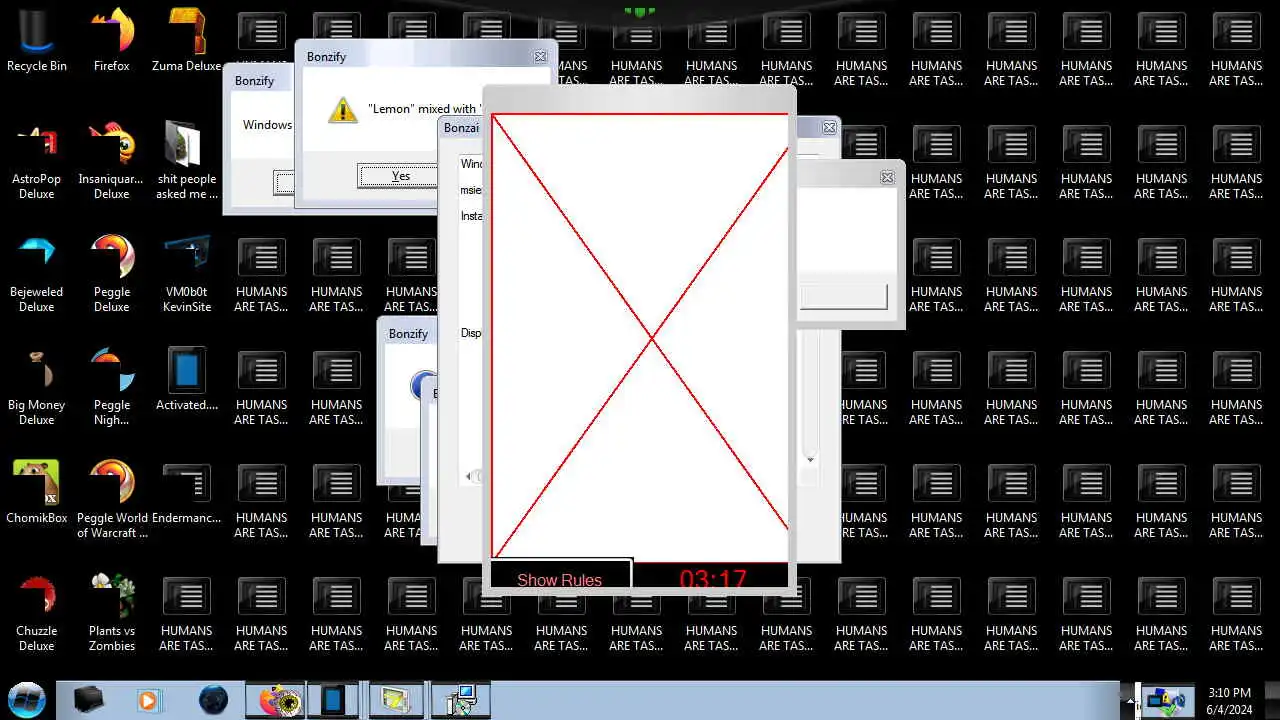
Task: Select the Insaniquarium Deluxe desktop icon
Action: click(112, 160)
